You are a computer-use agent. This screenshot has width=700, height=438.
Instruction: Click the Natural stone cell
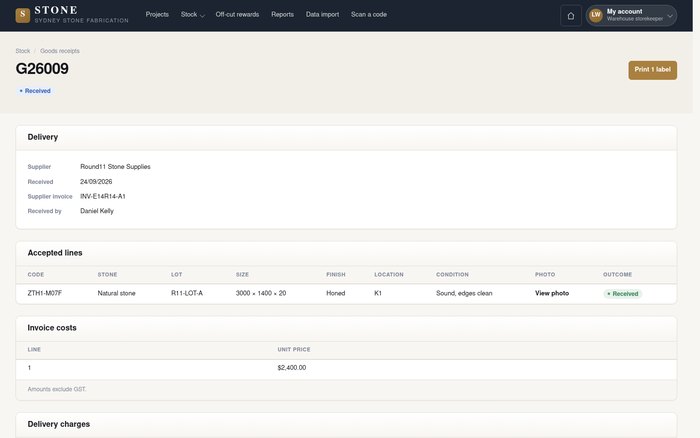tap(116, 293)
